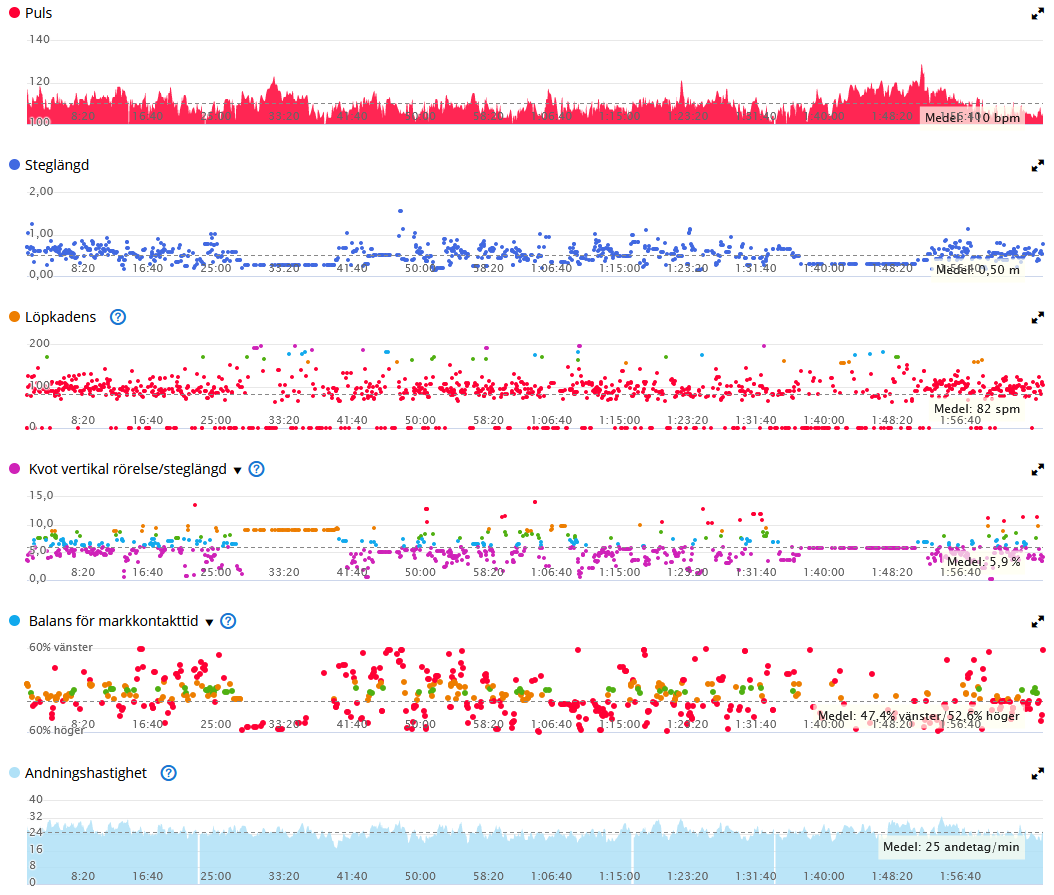Click the Medel 110 bpm label
This screenshot has width=1054, height=895.
tap(972, 118)
